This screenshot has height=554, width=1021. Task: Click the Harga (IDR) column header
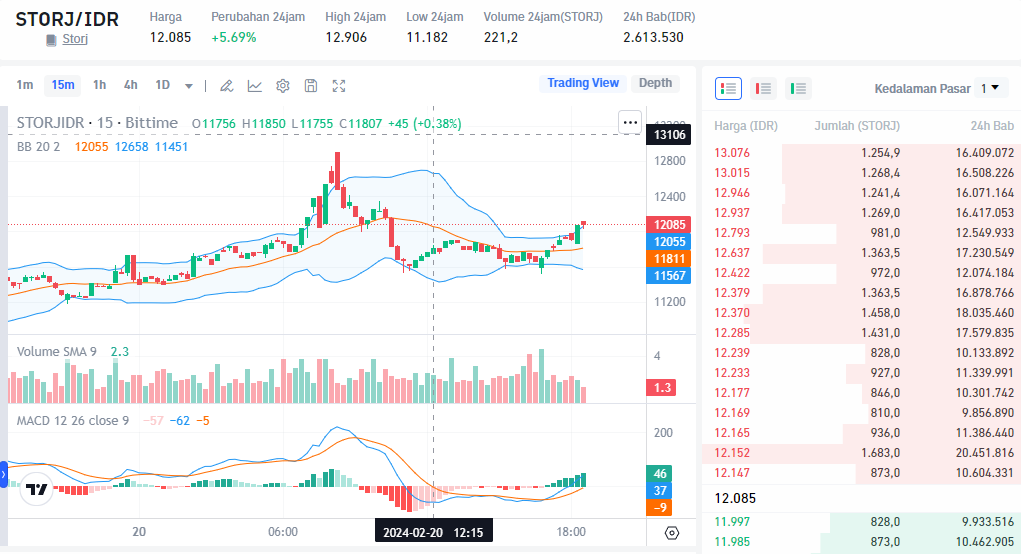[746, 126]
